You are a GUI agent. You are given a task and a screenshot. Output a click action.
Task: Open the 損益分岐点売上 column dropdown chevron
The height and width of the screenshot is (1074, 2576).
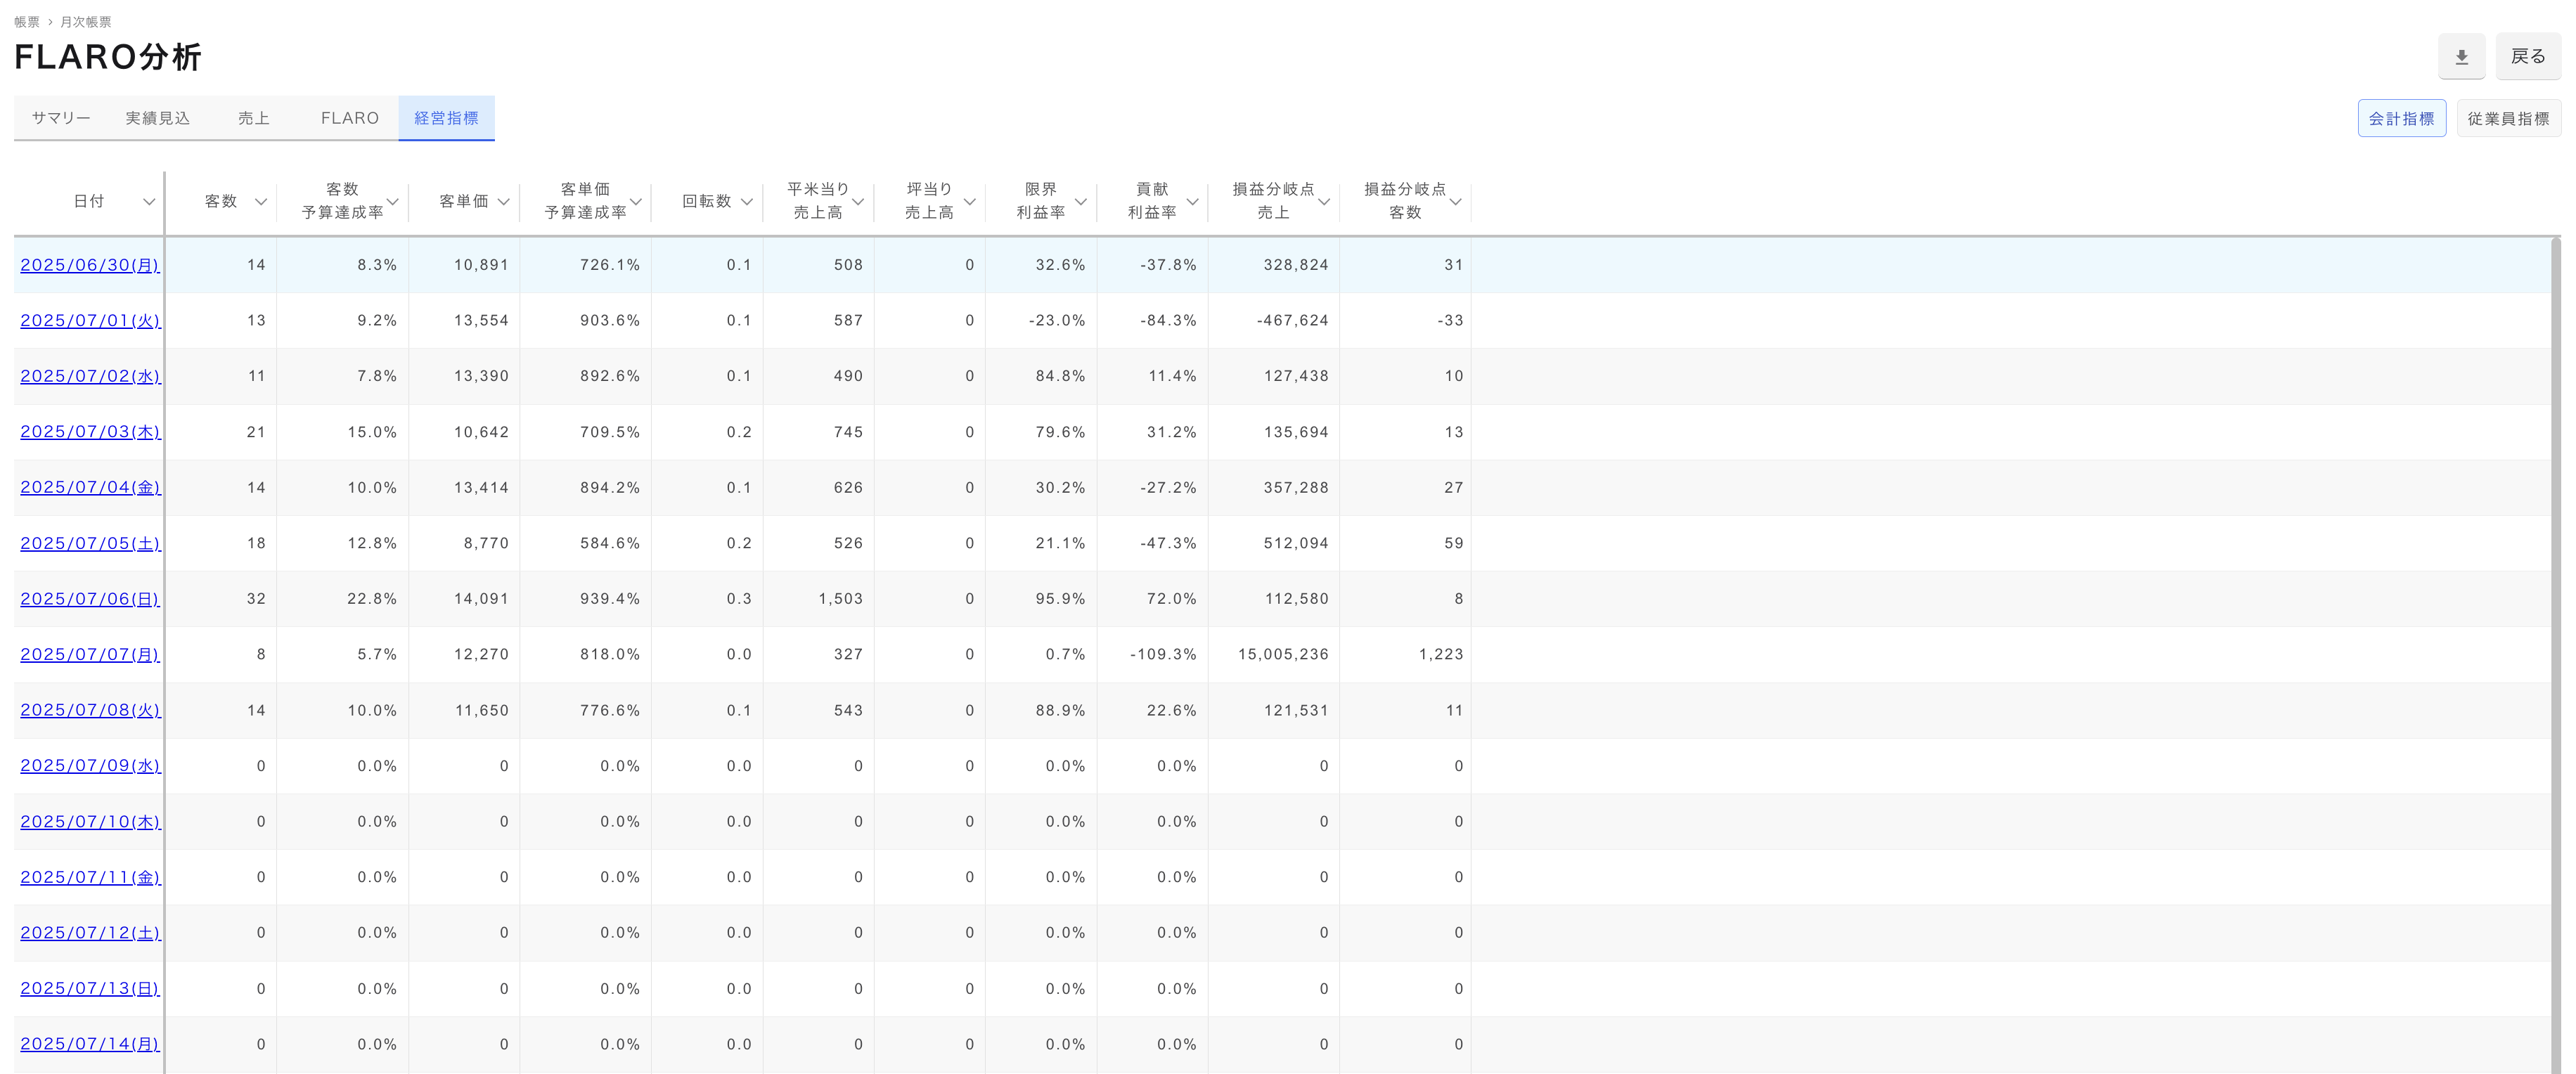(1324, 202)
